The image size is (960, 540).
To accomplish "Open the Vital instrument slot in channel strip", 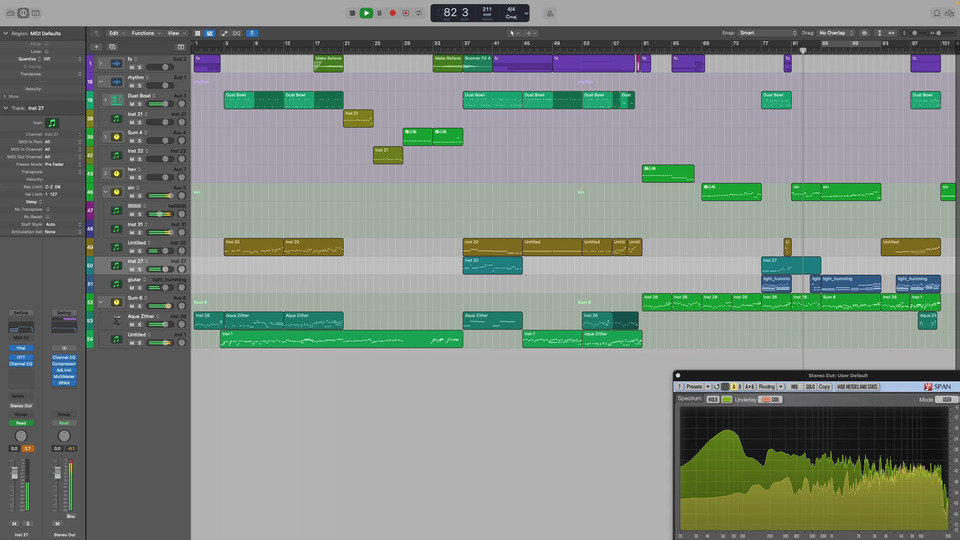I will [21, 348].
